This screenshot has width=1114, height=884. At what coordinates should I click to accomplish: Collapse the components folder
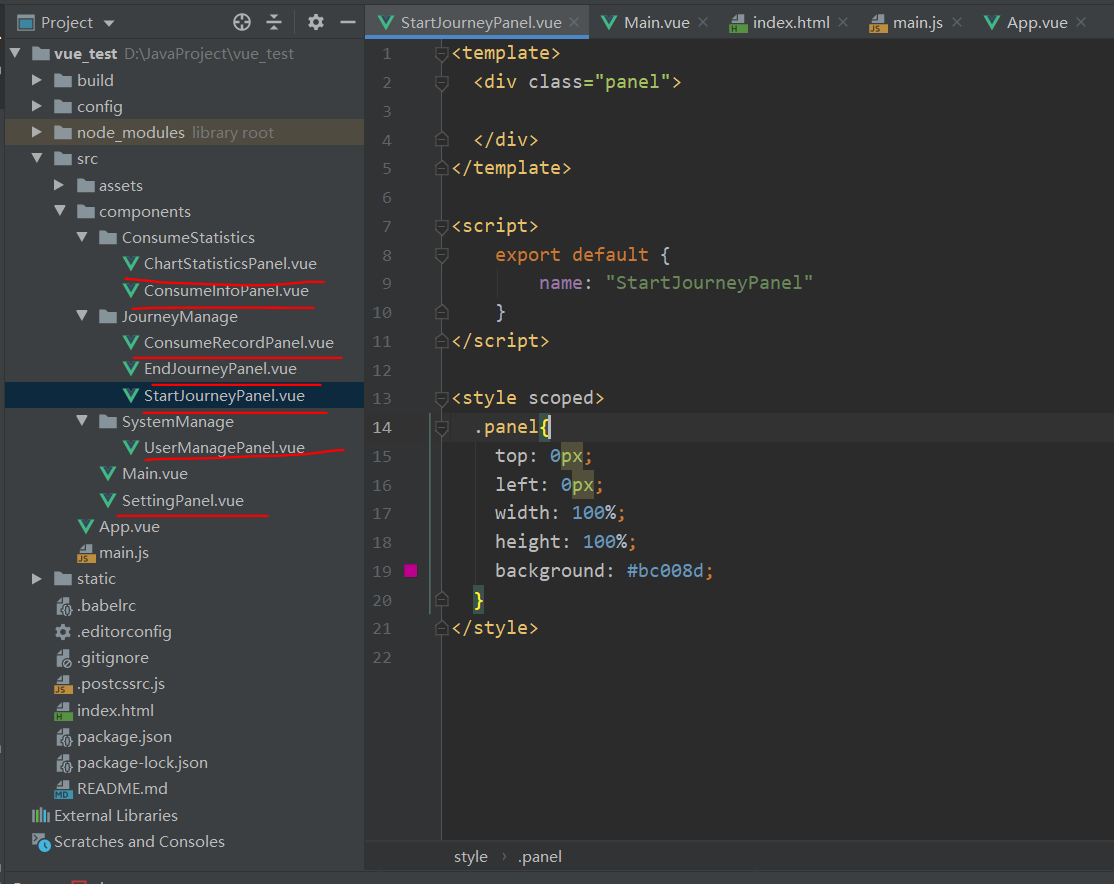pos(60,211)
